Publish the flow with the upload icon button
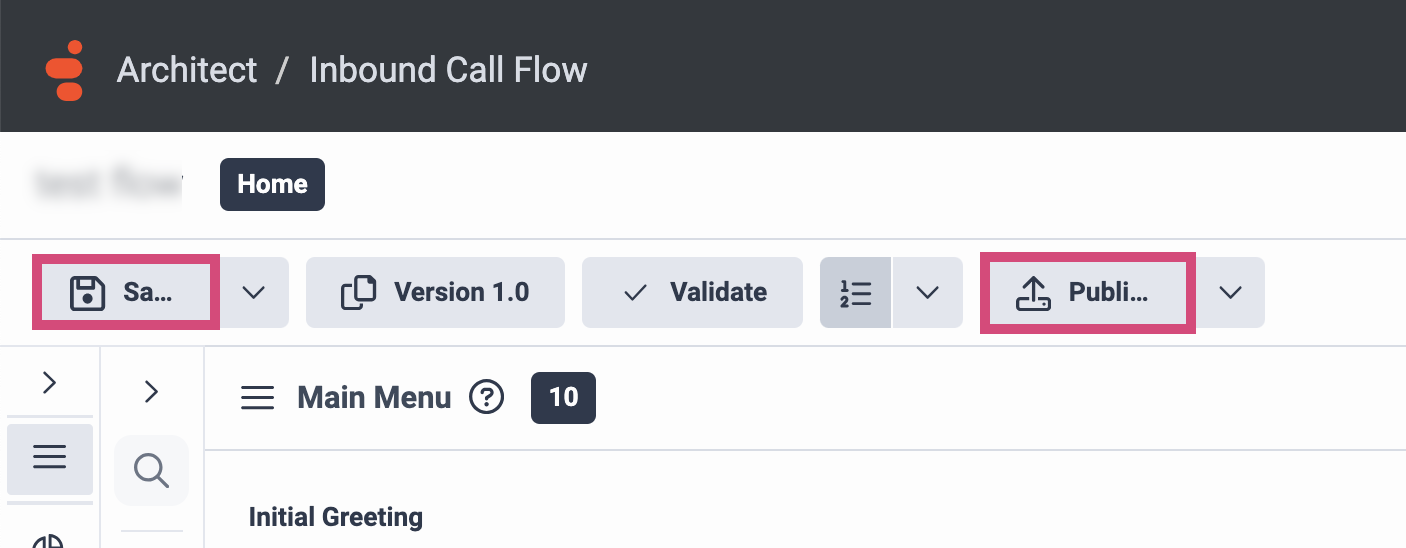 1087,292
